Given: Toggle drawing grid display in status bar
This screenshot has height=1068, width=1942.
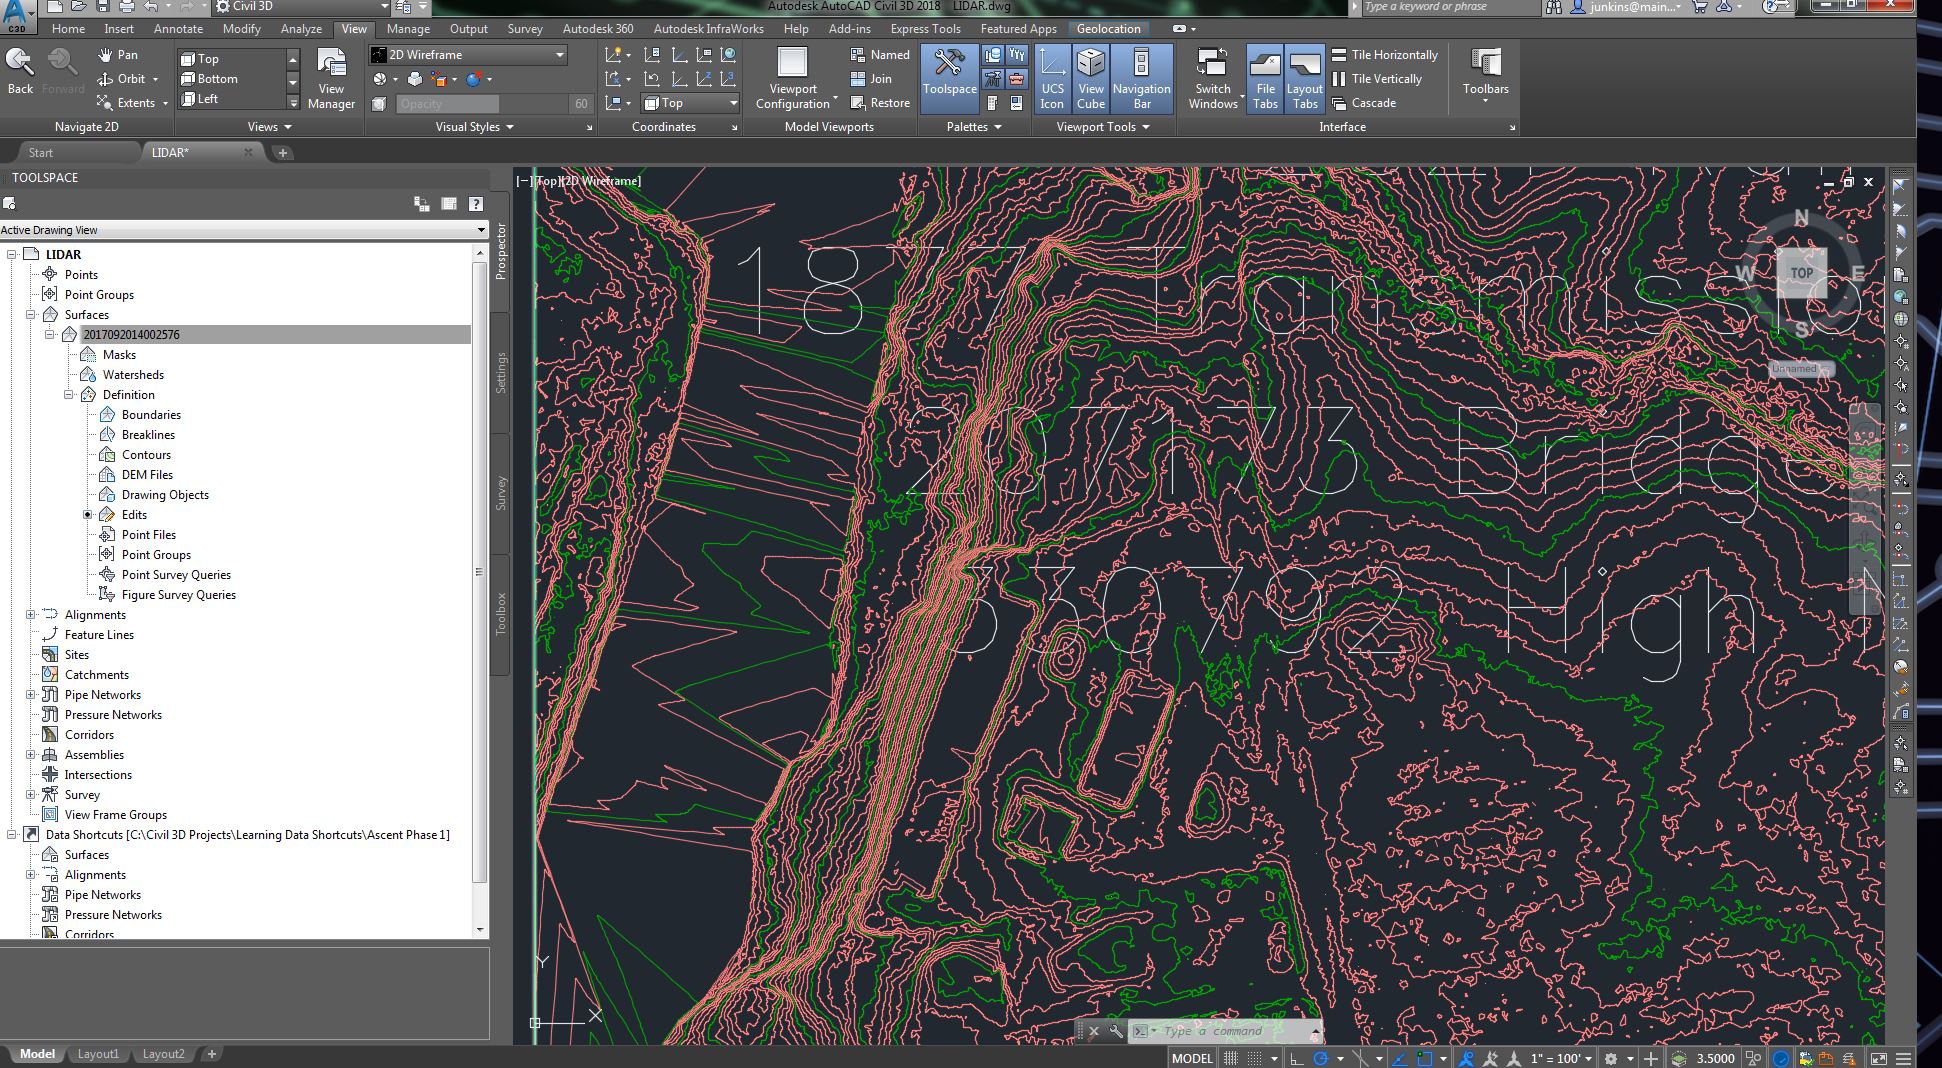Looking at the screenshot, I should pos(1231,1058).
